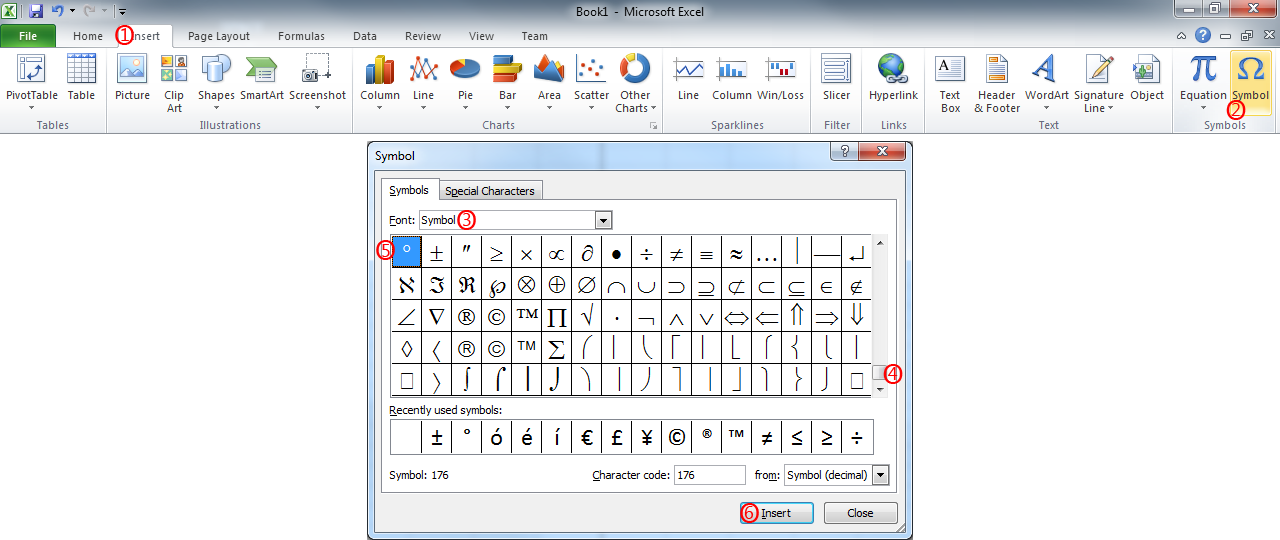Insert a SmartArt graphic
The image size is (1280, 540).
262,78
